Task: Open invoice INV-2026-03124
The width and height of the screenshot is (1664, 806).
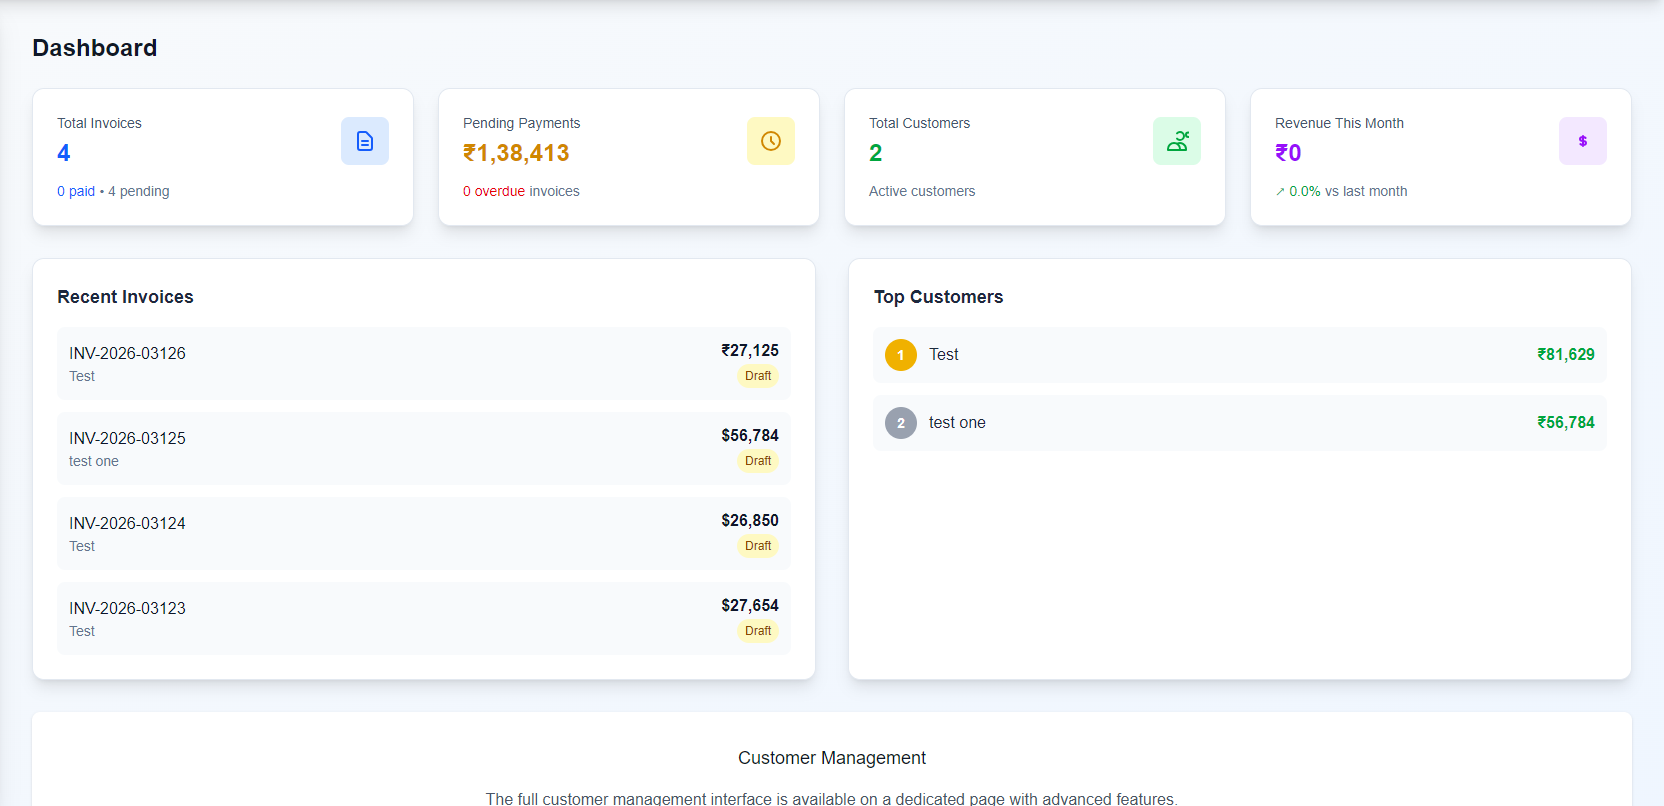Action: pos(424,533)
